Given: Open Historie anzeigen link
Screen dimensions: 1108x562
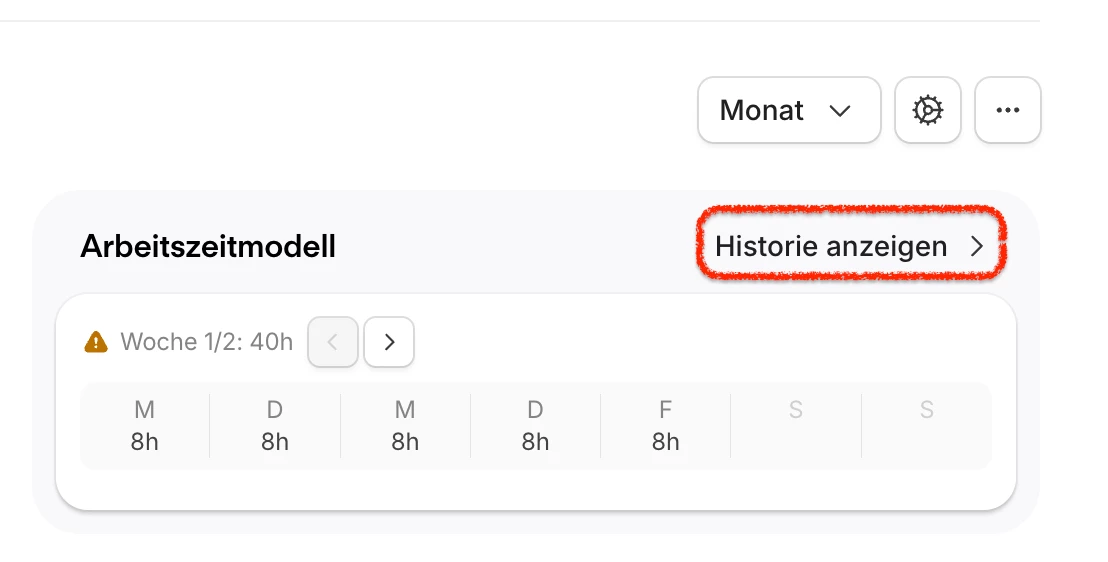Looking at the screenshot, I should pyautogui.click(x=850, y=246).
